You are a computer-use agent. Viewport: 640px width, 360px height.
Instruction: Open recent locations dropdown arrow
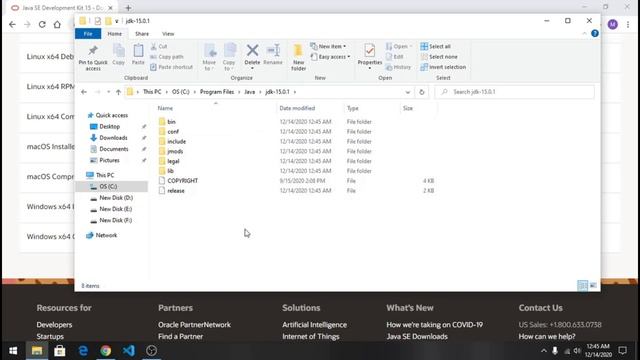click(x=108, y=92)
